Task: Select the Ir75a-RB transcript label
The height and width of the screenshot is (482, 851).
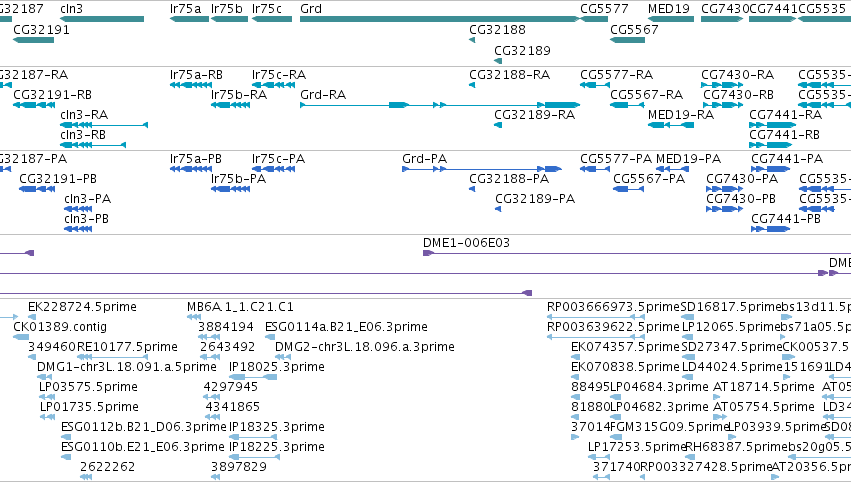Action: point(196,74)
